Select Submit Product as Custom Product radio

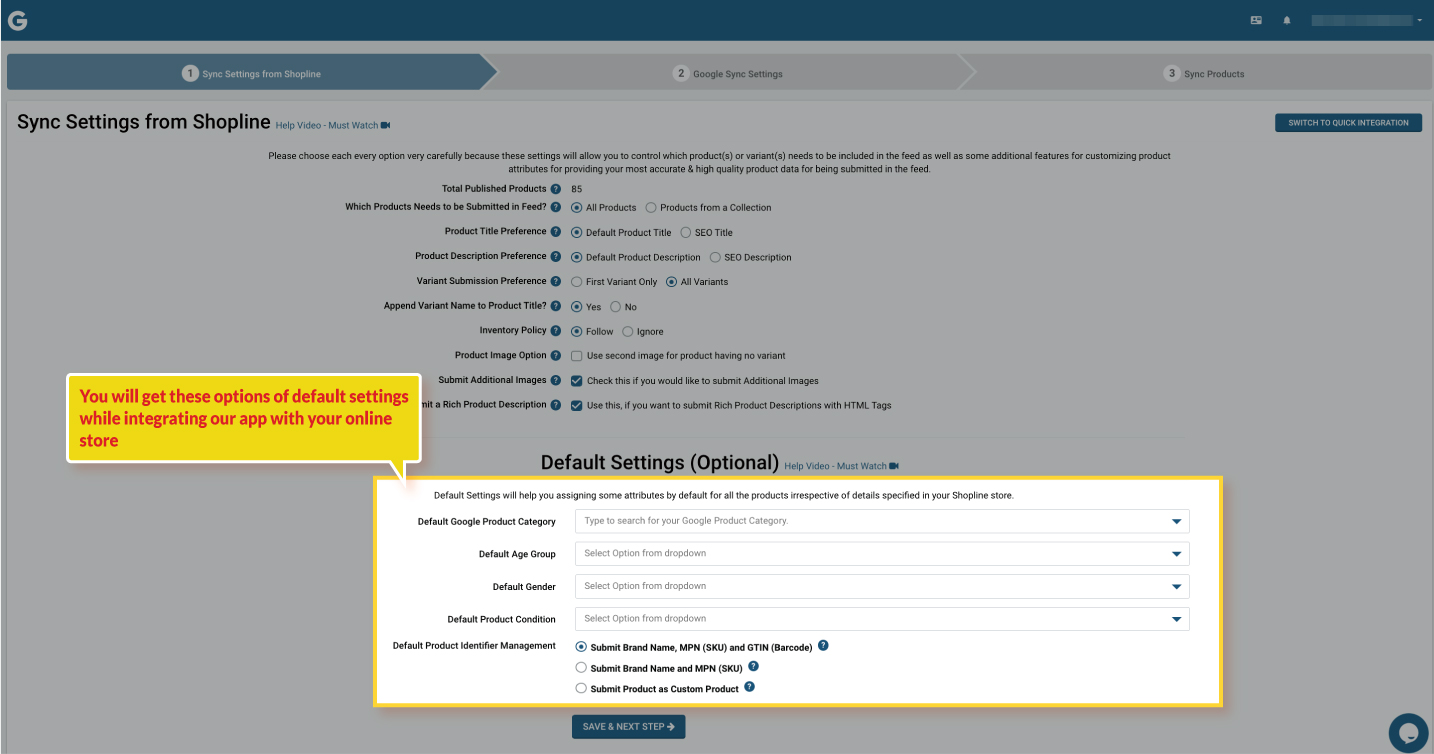(581, 688)
